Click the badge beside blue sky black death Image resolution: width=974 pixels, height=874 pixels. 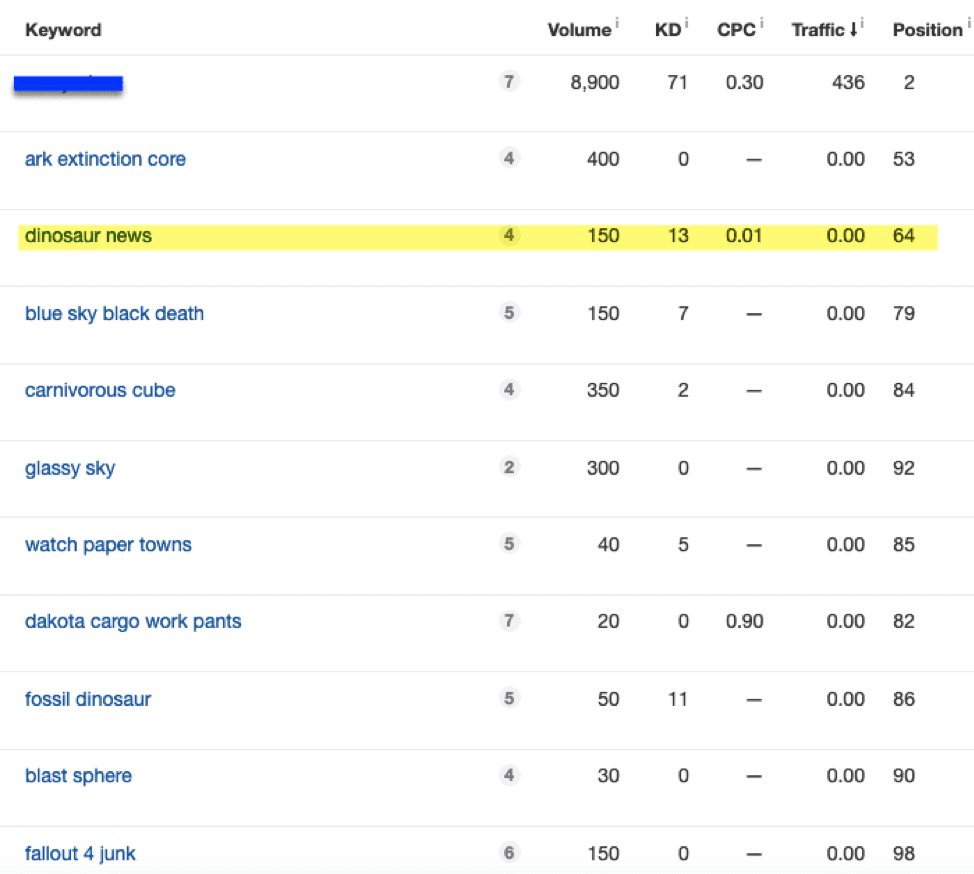(x=509, y=313)
